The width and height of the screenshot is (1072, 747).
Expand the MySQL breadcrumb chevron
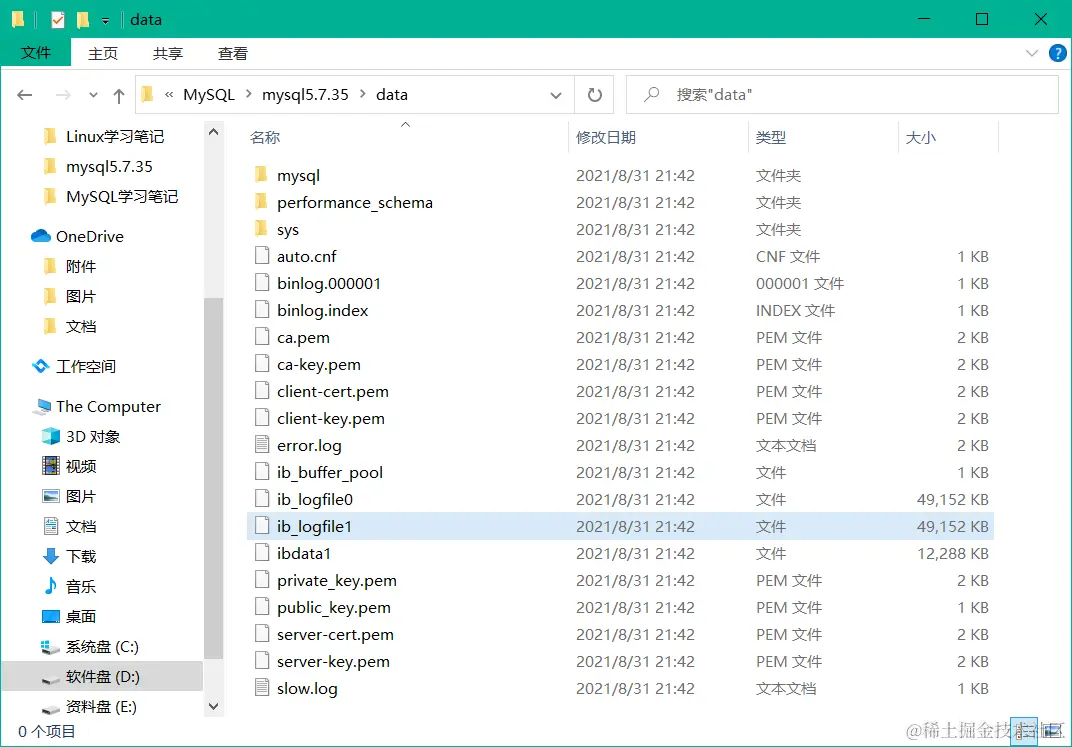pos(248,94)
